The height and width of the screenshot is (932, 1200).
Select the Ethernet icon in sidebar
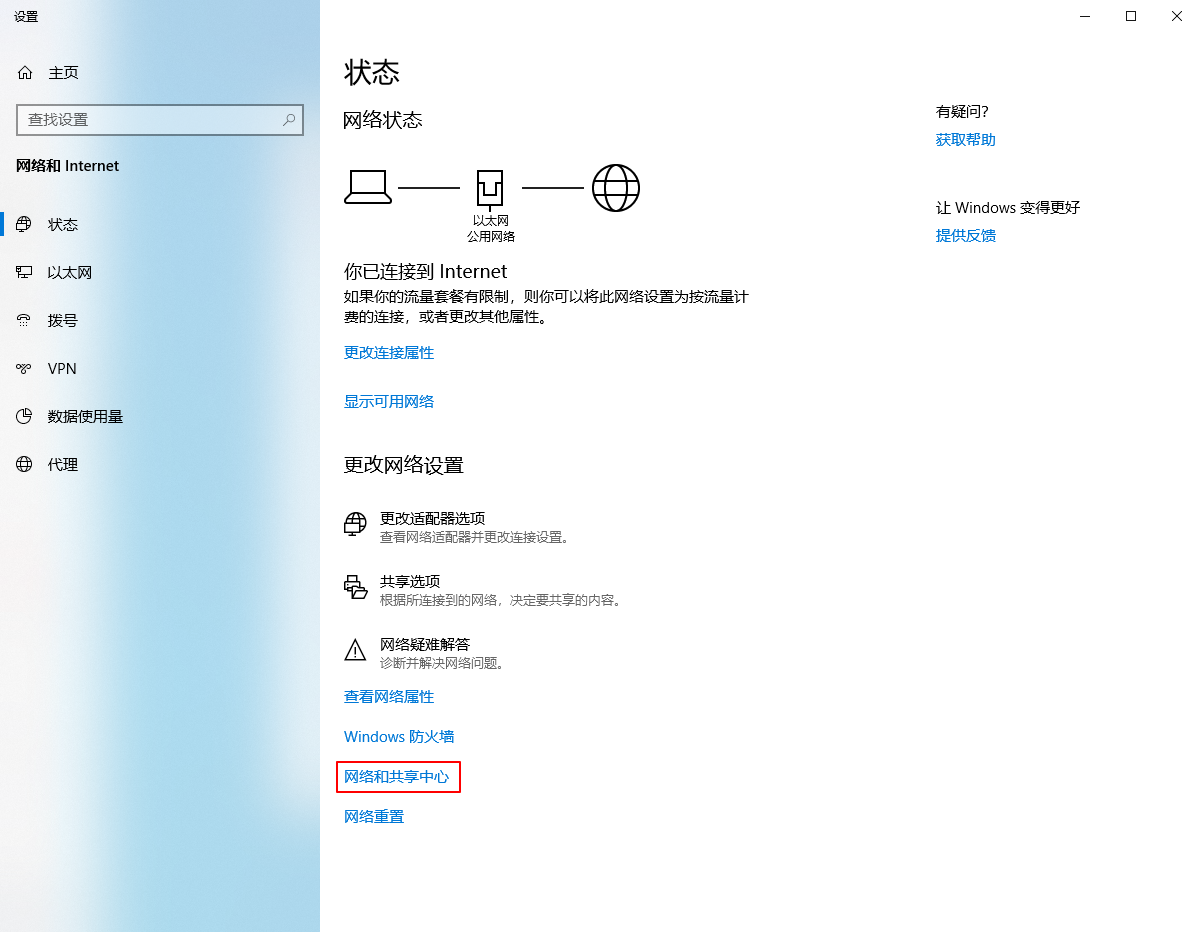[x=25, y=272]
